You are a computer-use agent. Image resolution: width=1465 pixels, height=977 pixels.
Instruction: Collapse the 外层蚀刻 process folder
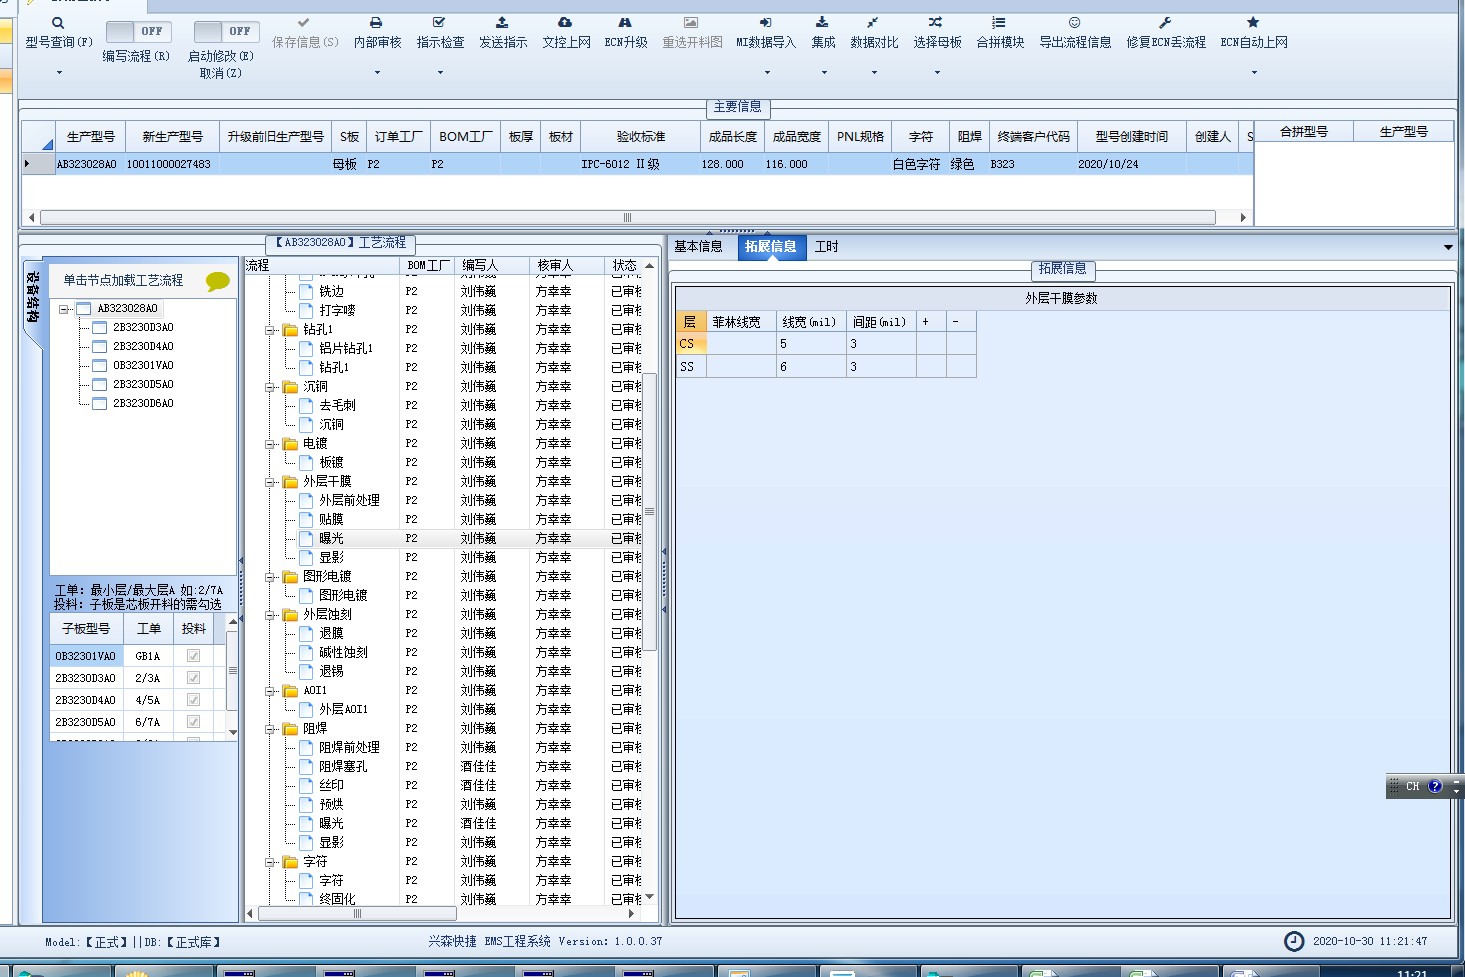pyautogui.click(x=270, y=615)
